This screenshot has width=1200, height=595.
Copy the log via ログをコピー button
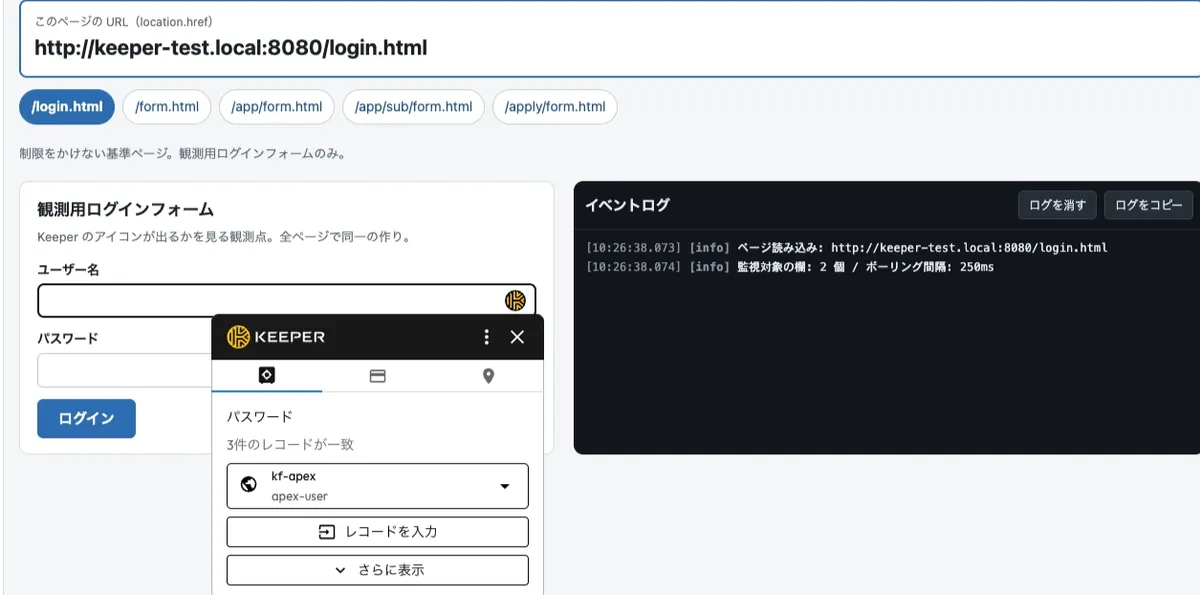[x=1148, y=205]
